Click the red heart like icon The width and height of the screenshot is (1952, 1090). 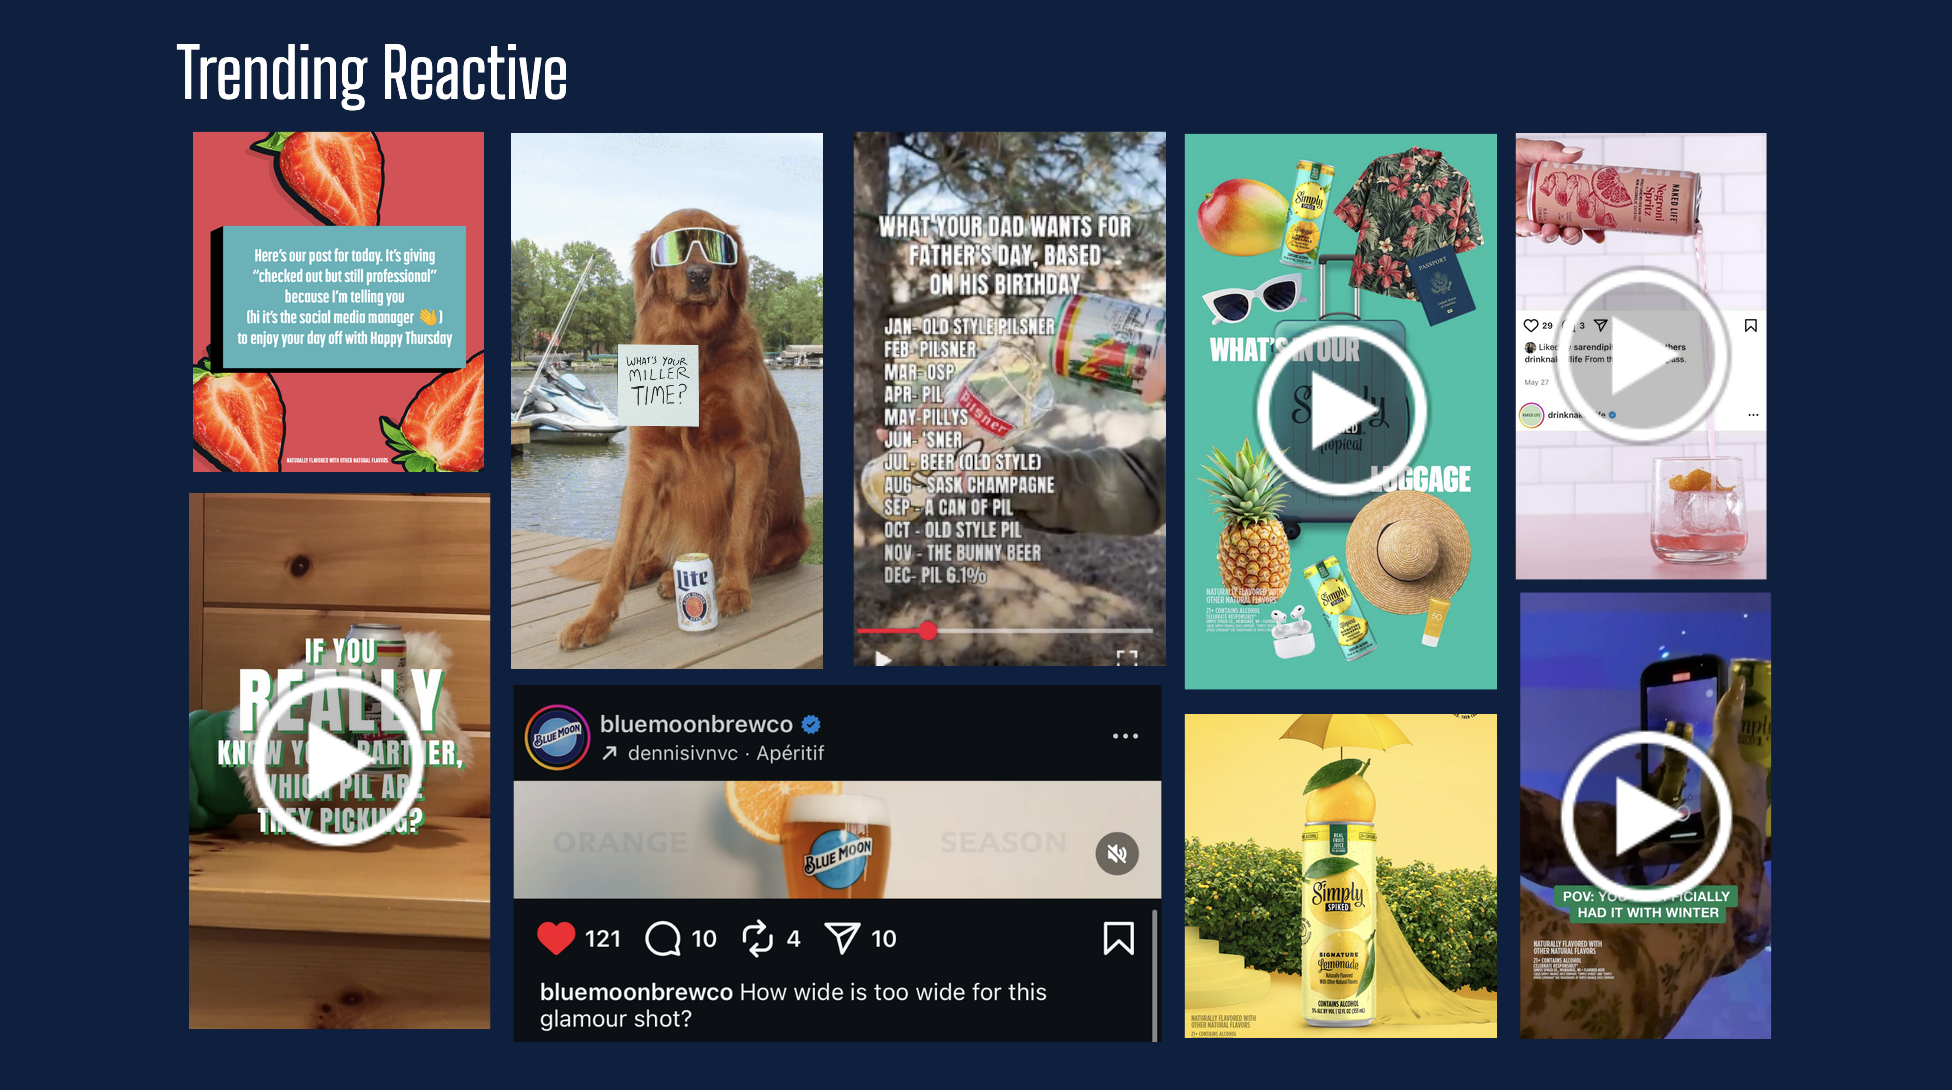[x=556, y=938]
